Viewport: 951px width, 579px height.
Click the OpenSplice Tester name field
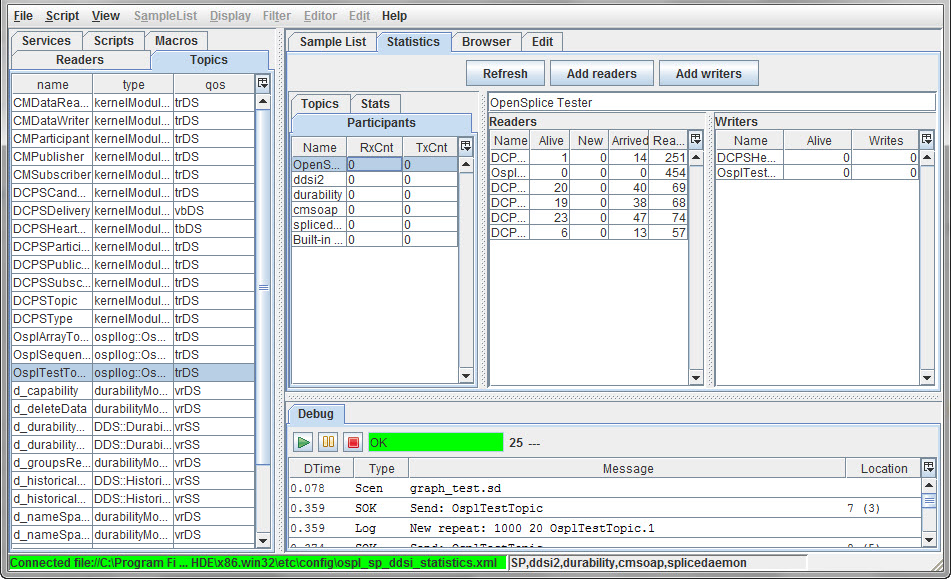point(711,102)
